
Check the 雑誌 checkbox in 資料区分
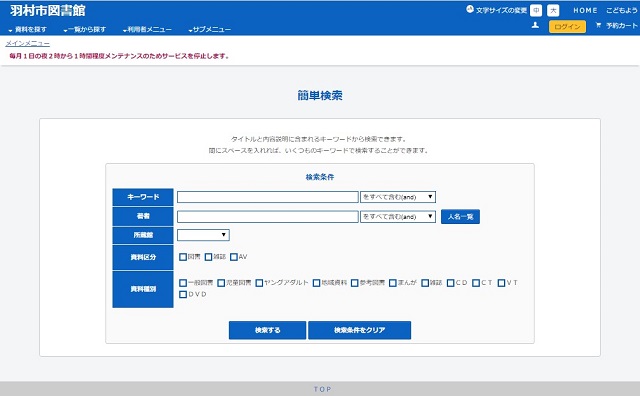coord(208,257)
